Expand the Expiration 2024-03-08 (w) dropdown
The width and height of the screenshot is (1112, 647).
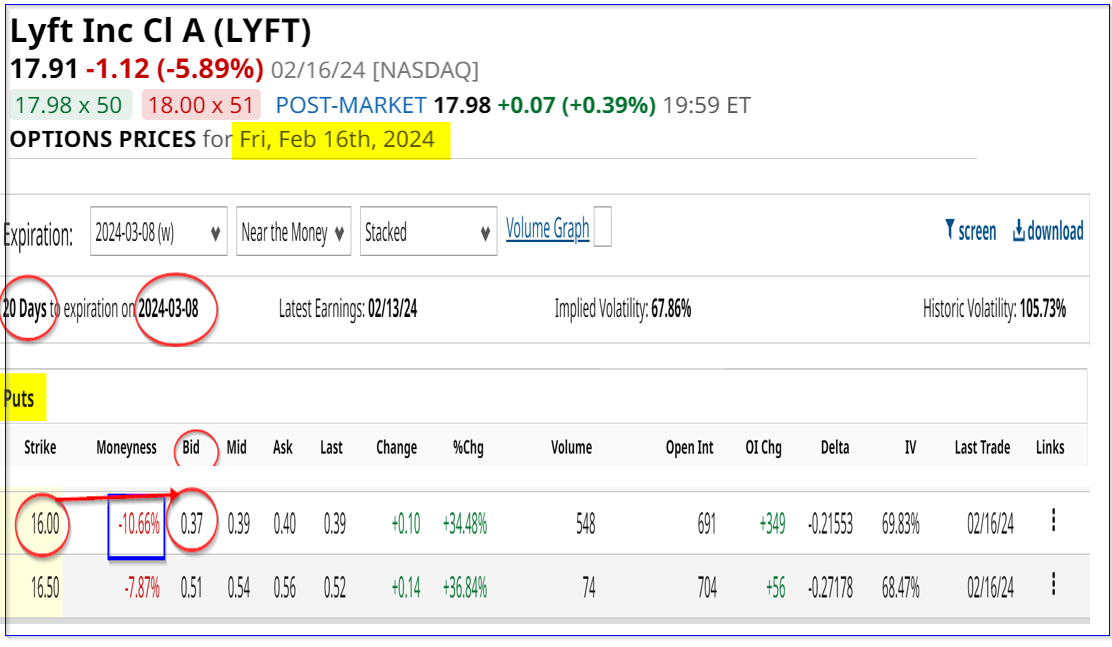[x=158, y=233]
